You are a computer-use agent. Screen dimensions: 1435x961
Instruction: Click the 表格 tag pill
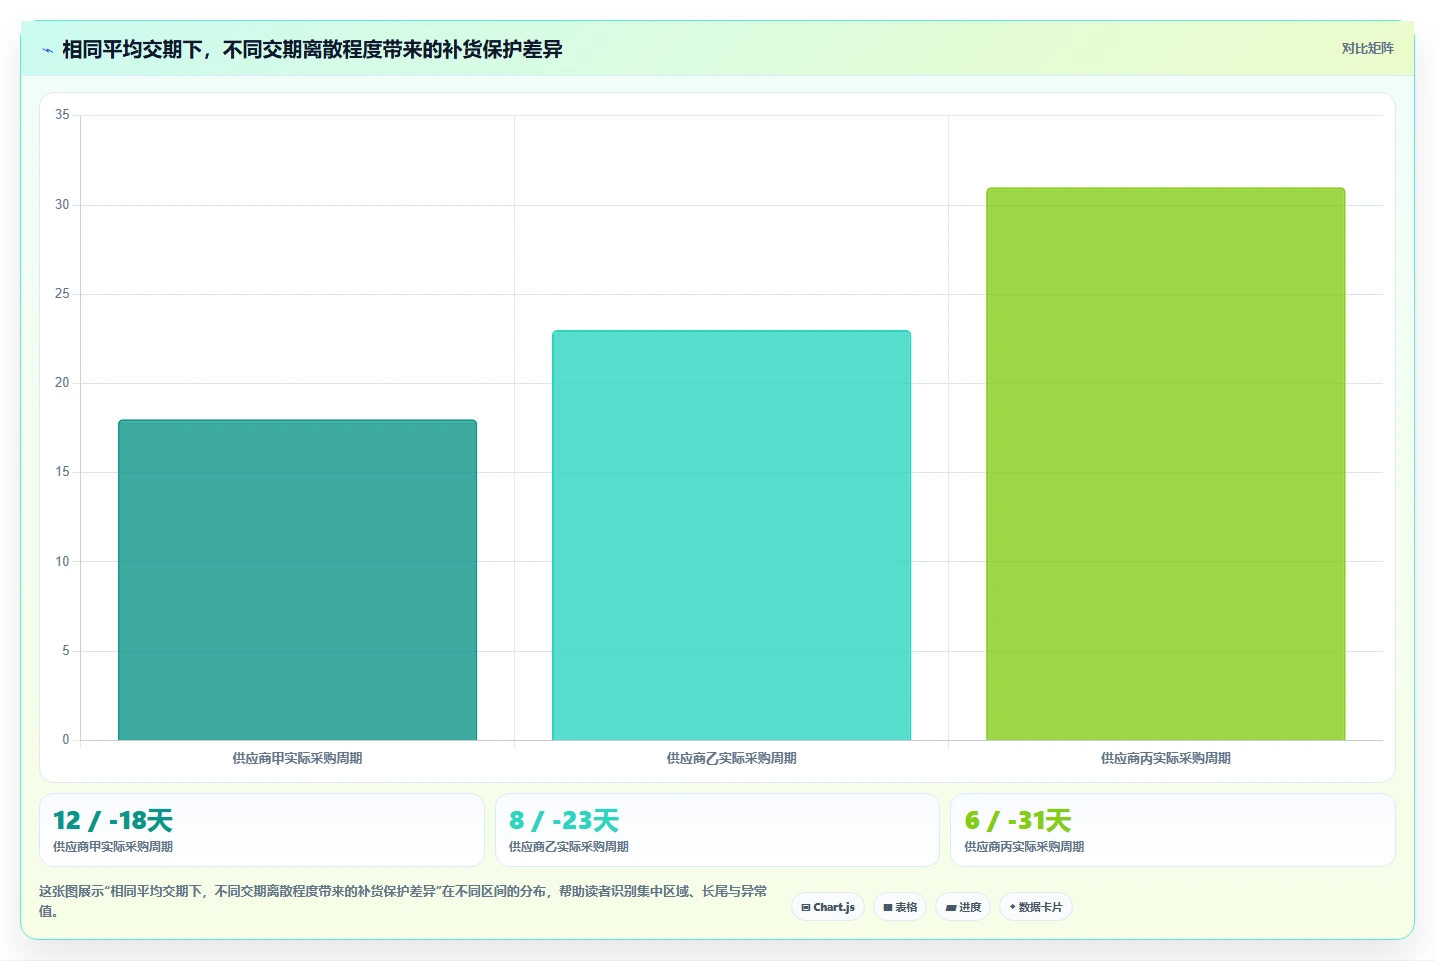(x=900, y=907)
